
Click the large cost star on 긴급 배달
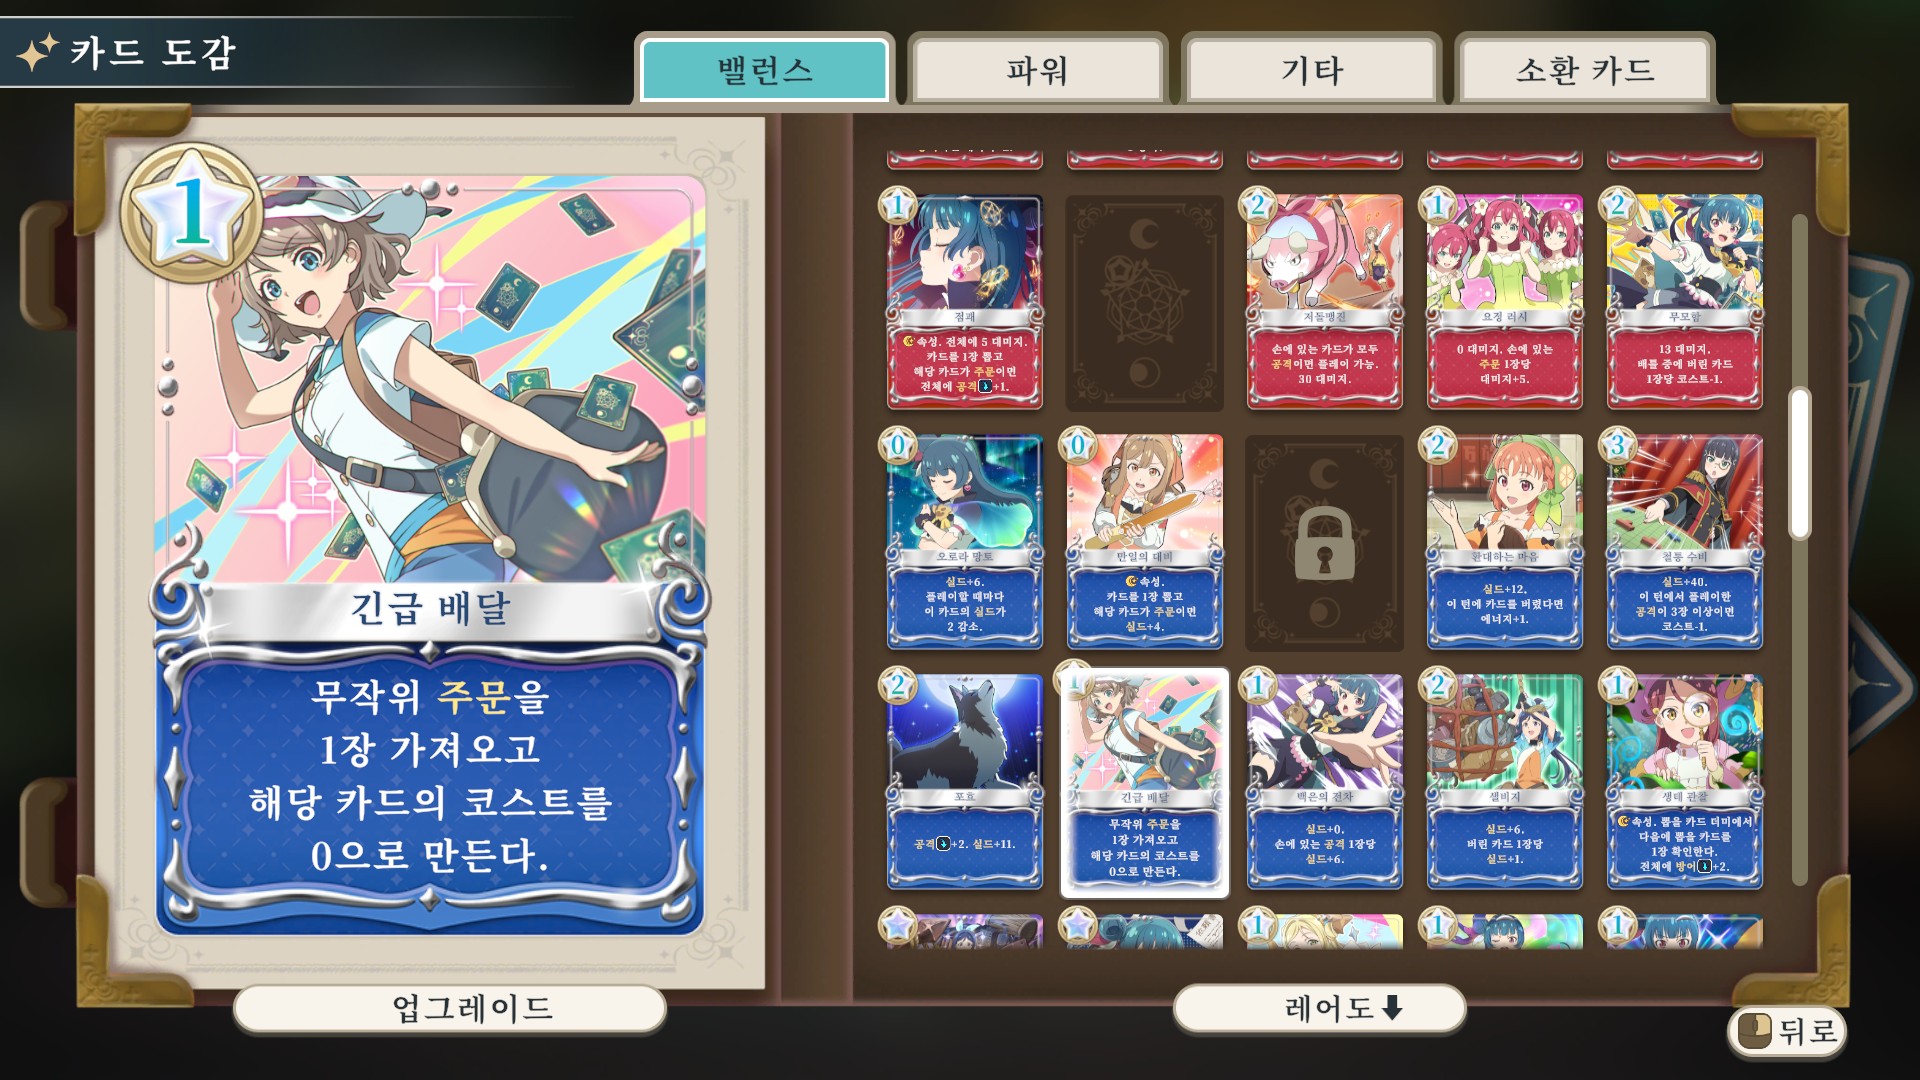click(192, 213)
